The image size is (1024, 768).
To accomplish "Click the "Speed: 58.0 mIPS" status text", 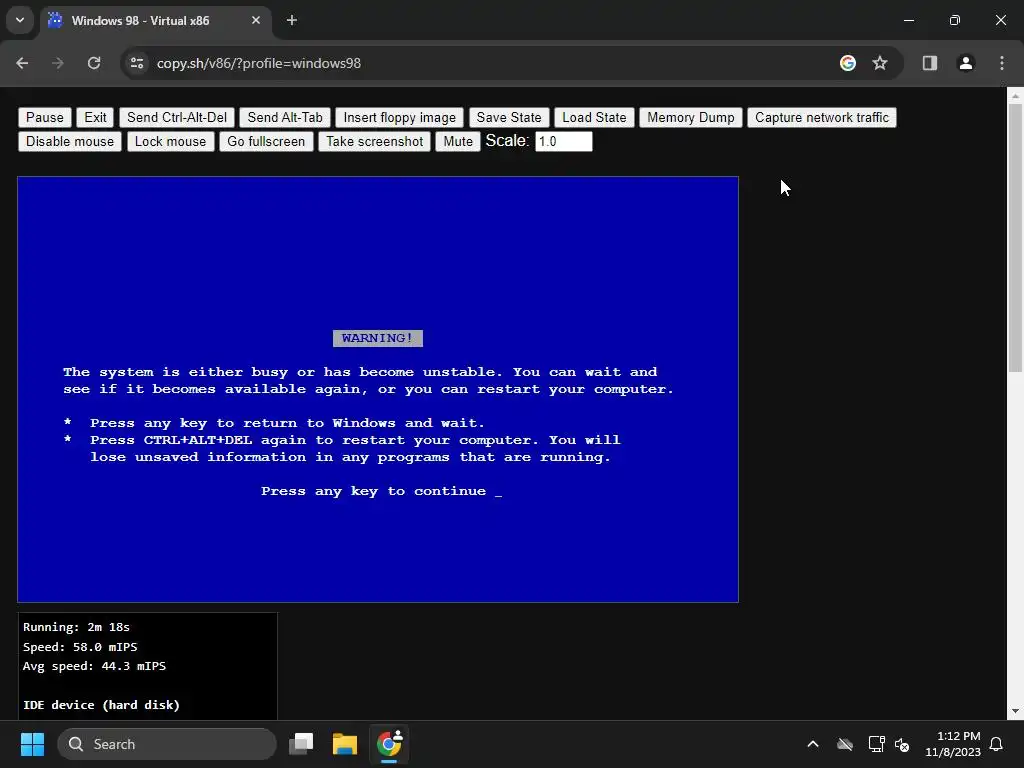I will [80, 647].
